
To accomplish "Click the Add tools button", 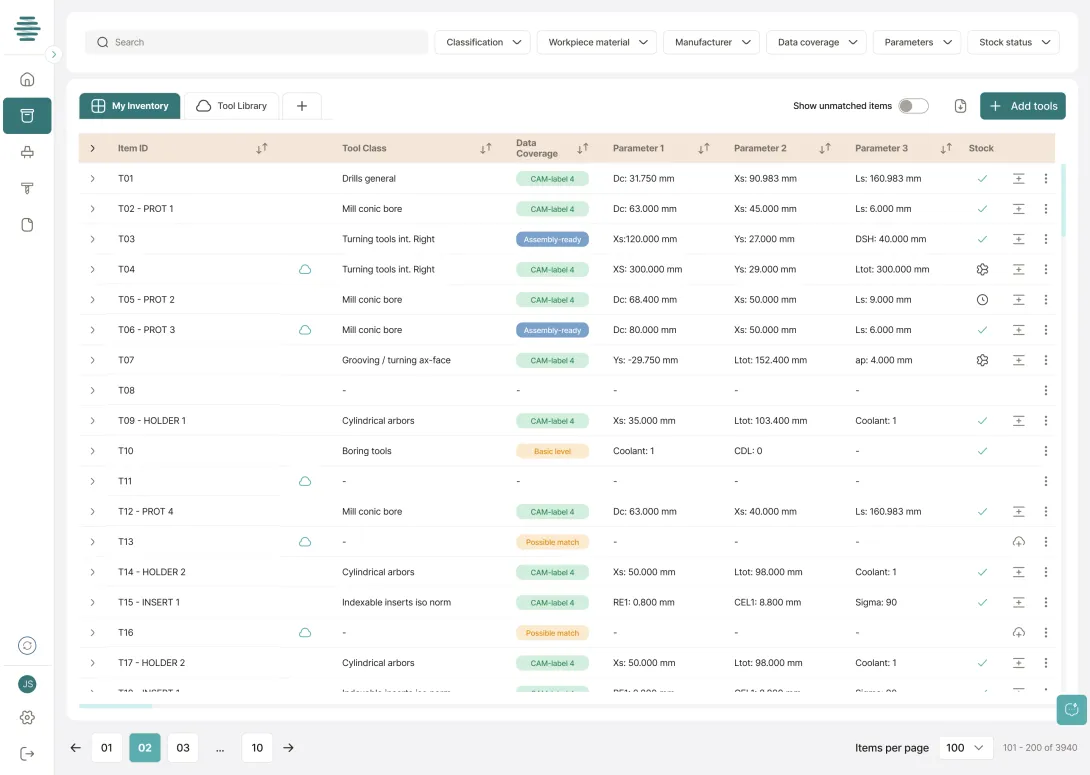I will pyautogui.click(x=1022, y=105).
